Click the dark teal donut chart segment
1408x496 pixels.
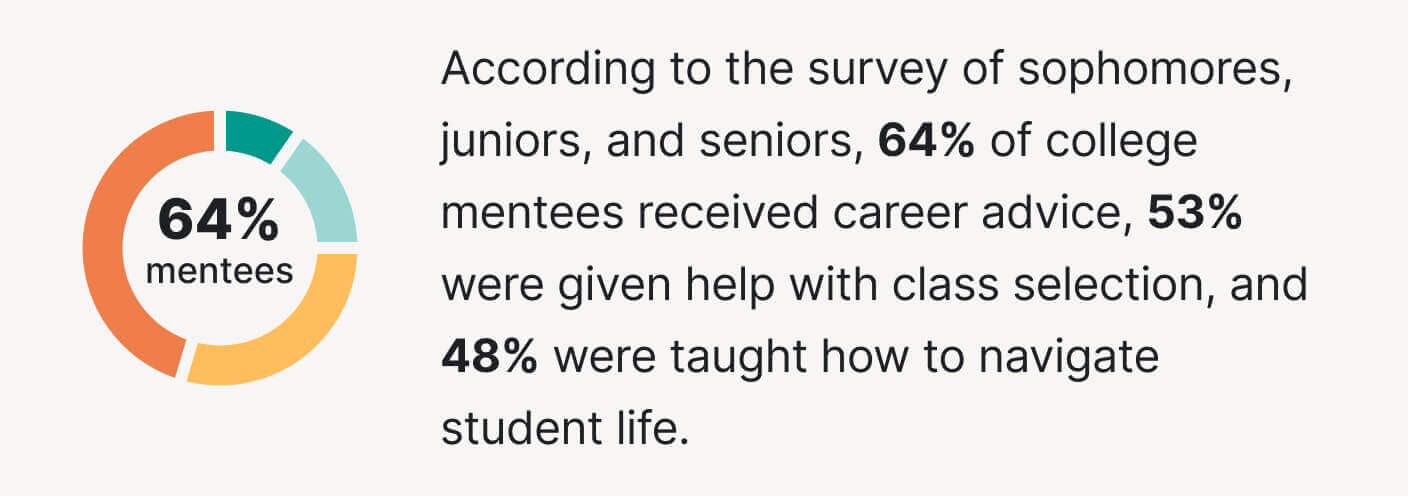pos(254,135)
